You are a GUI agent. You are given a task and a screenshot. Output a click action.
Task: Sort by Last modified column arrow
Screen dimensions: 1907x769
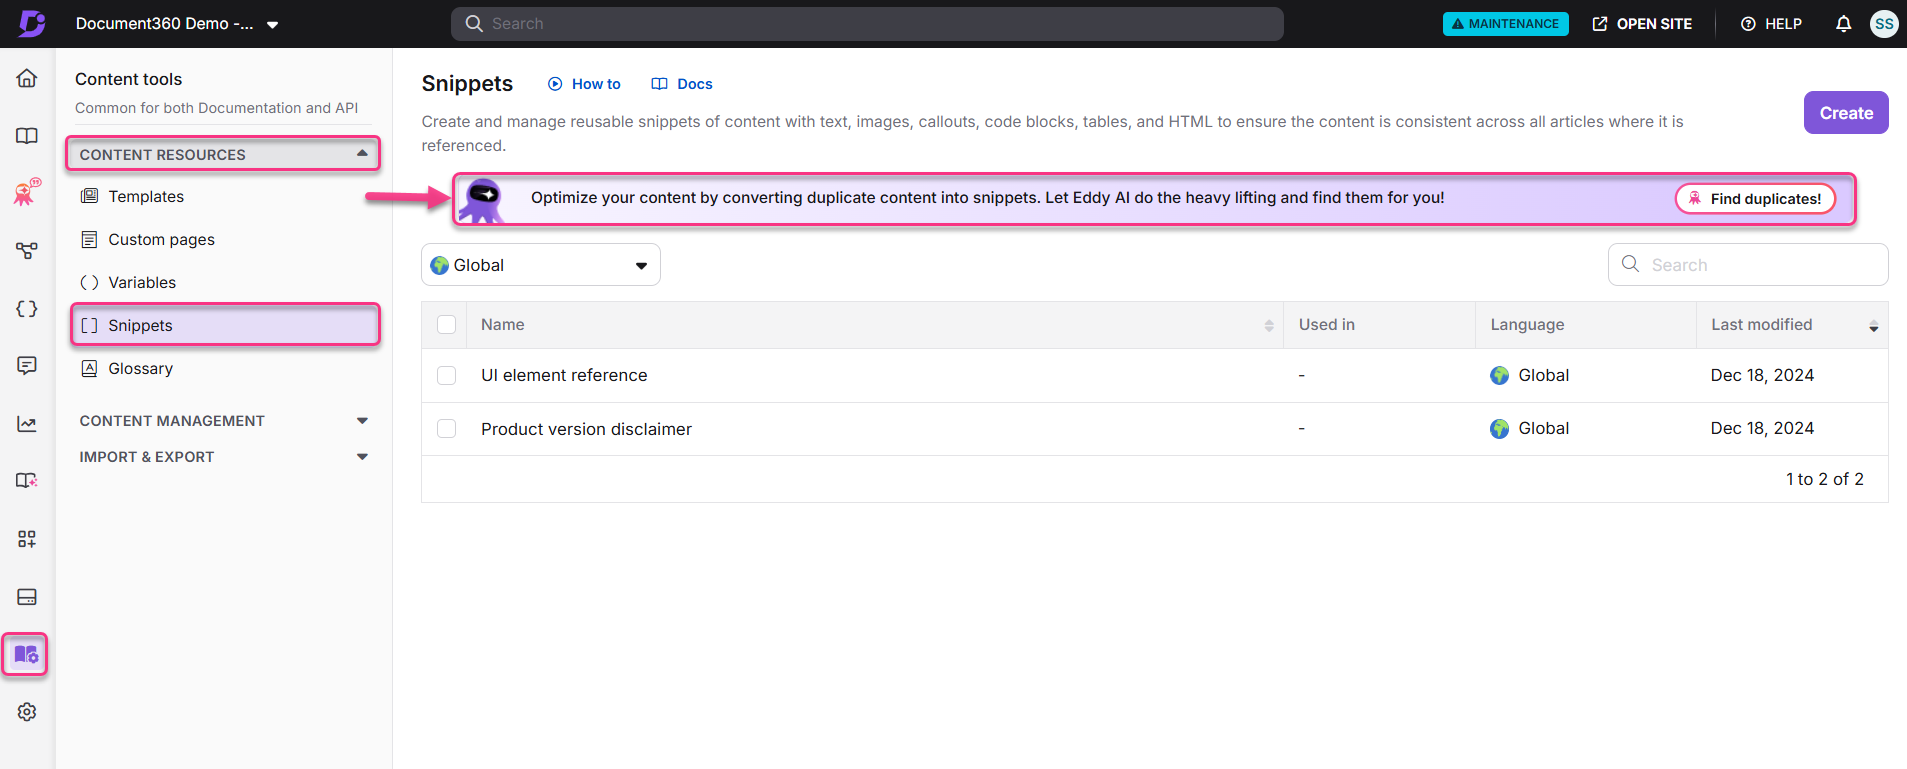(1873, 326)
